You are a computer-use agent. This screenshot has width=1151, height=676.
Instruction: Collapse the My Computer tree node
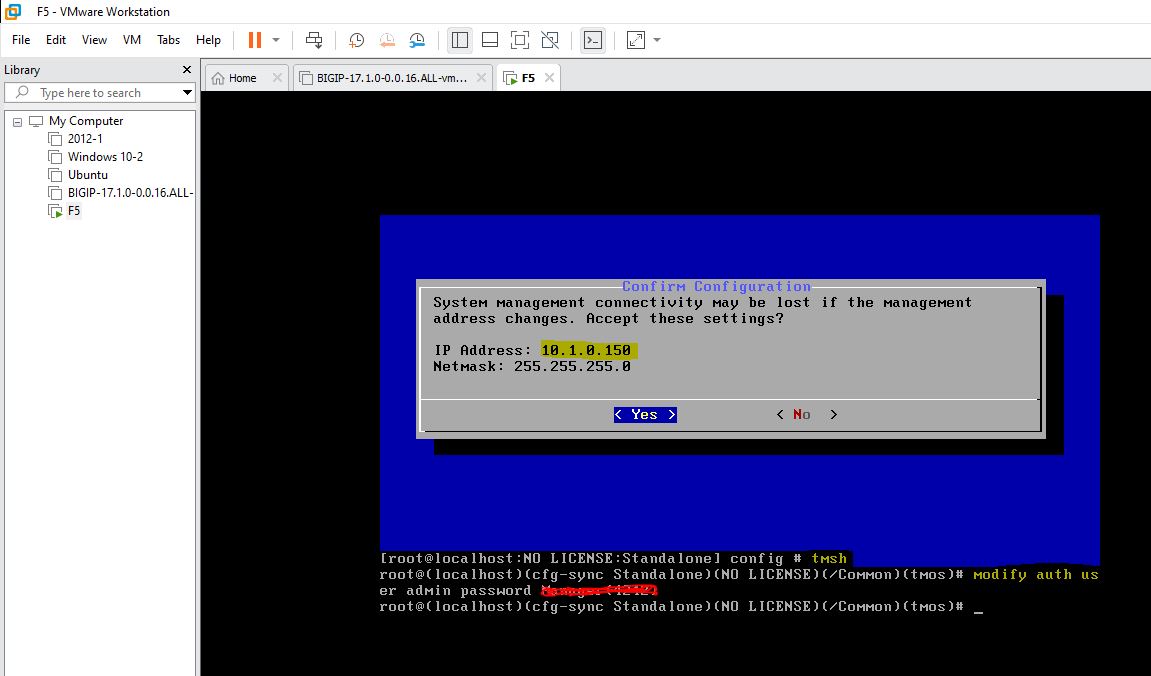[x=17, y=121]
